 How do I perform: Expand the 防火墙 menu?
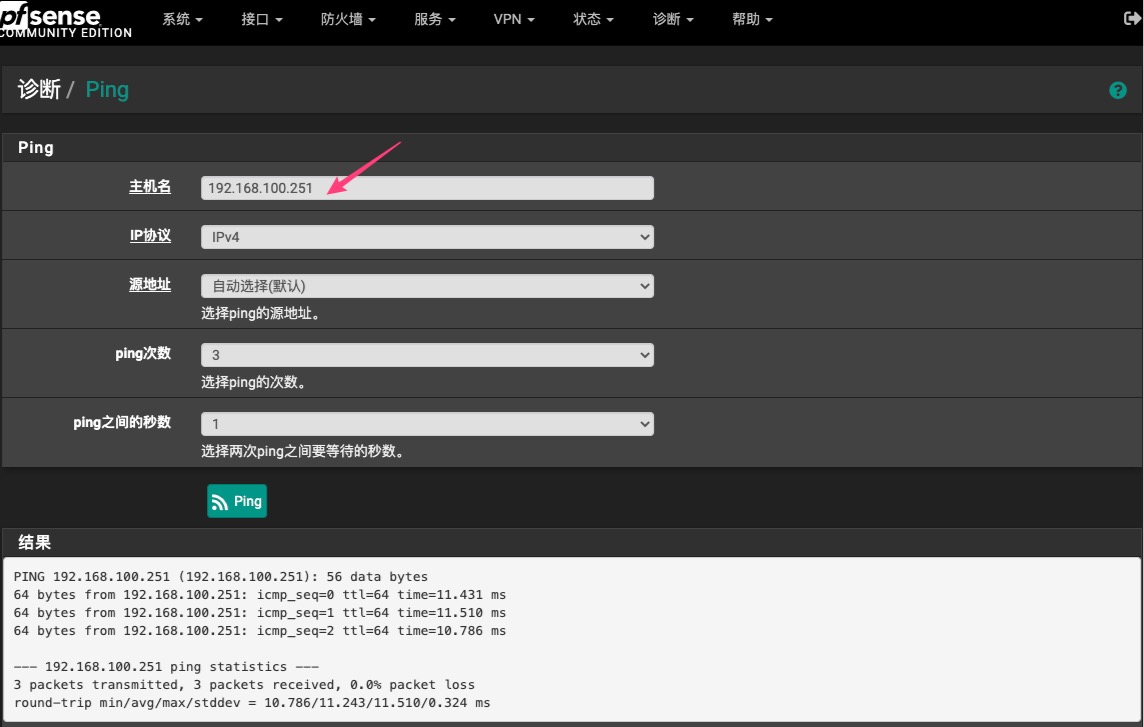pos(348,20)
